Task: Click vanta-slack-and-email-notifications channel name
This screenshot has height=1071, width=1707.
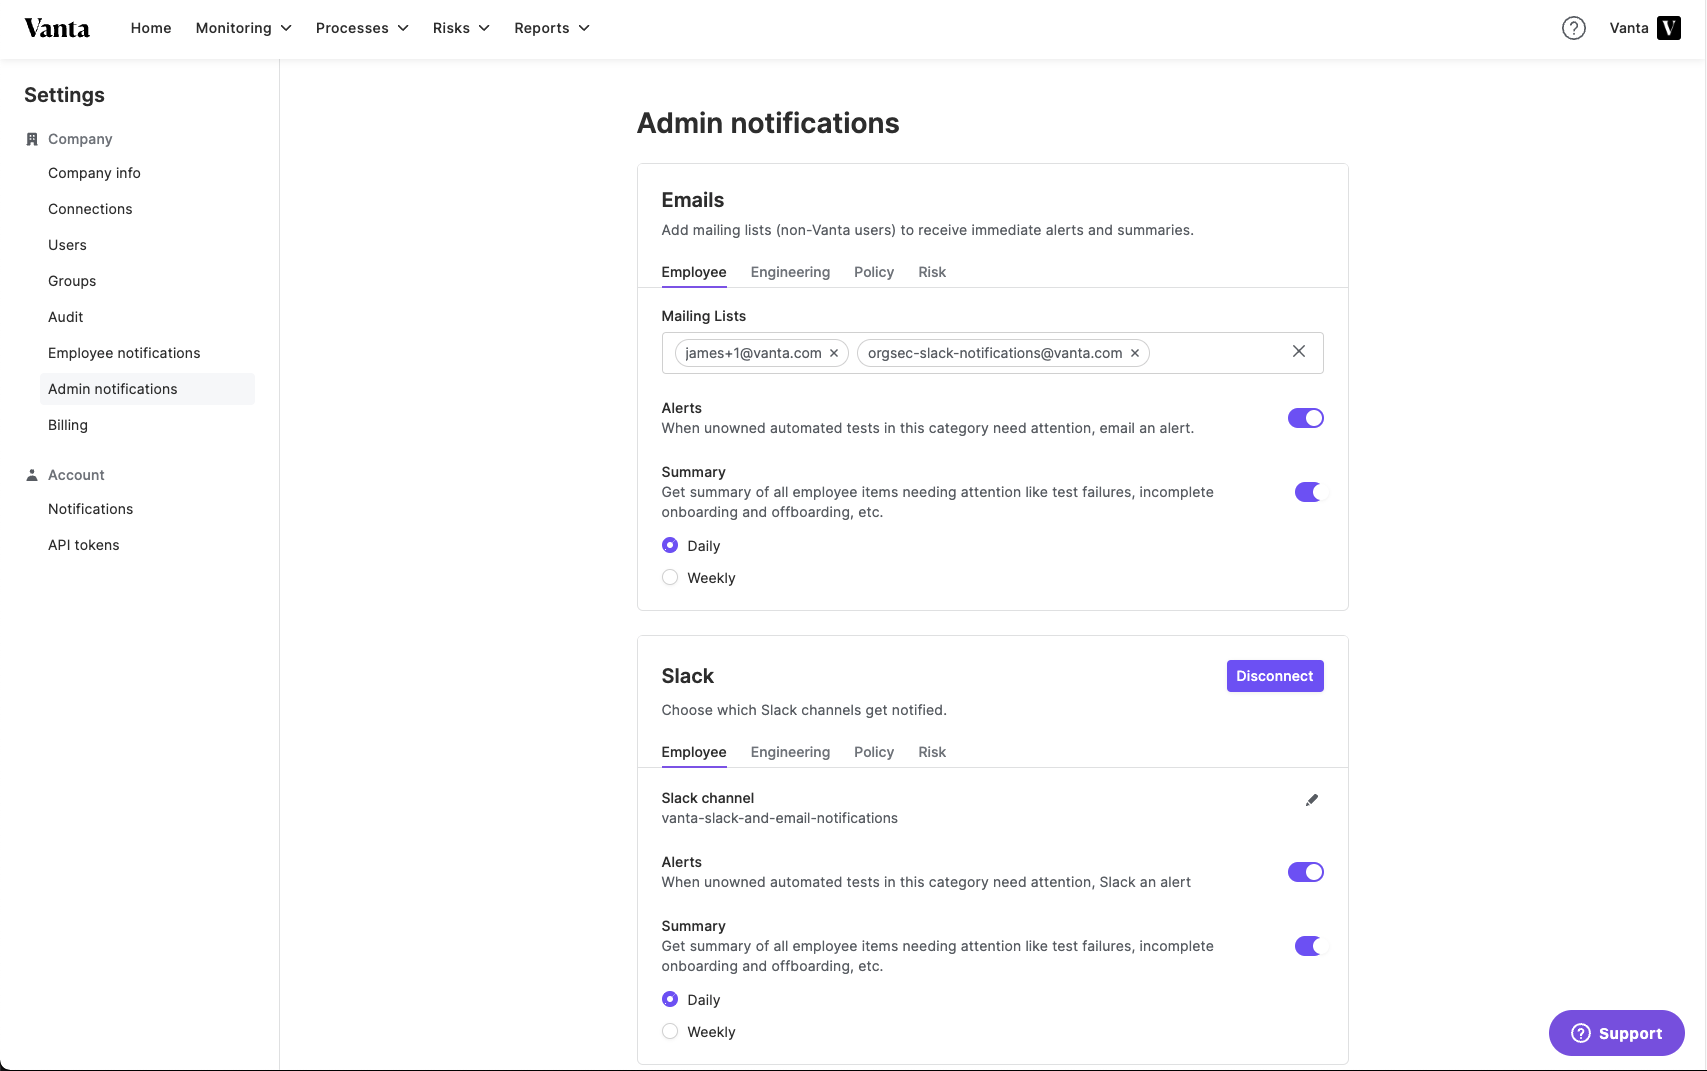Action: click(x=780, y=818)
